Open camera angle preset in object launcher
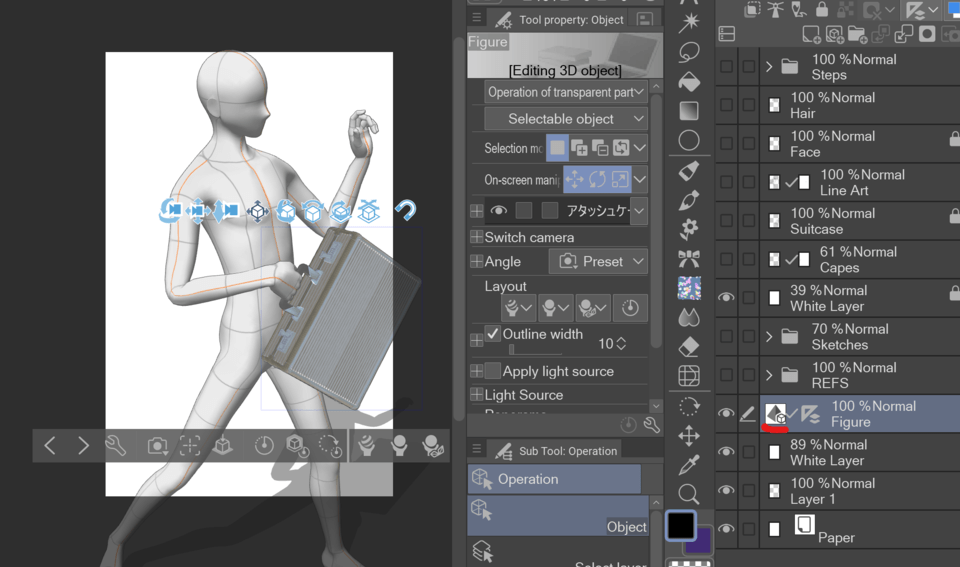Viewport: 960px width, 567px height. 157,445
